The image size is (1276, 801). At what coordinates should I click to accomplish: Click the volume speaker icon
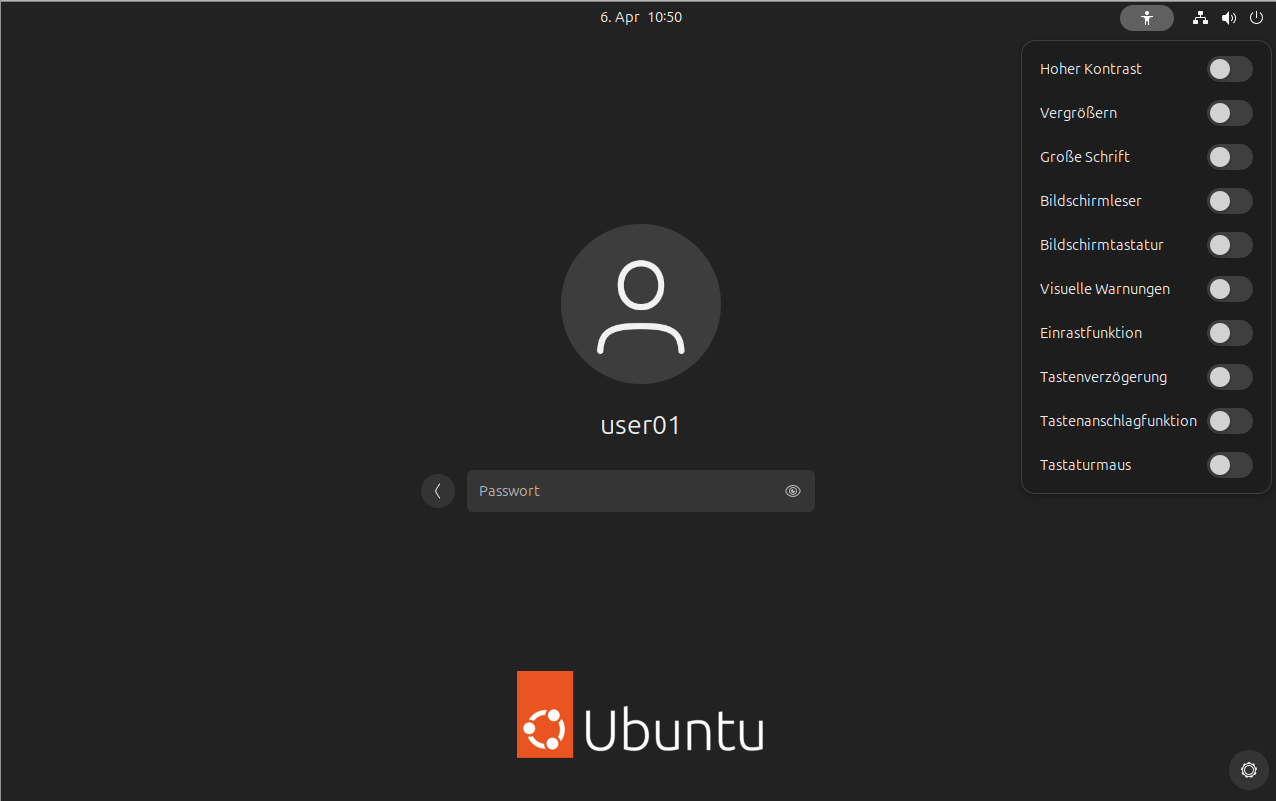pos(1228,18)
